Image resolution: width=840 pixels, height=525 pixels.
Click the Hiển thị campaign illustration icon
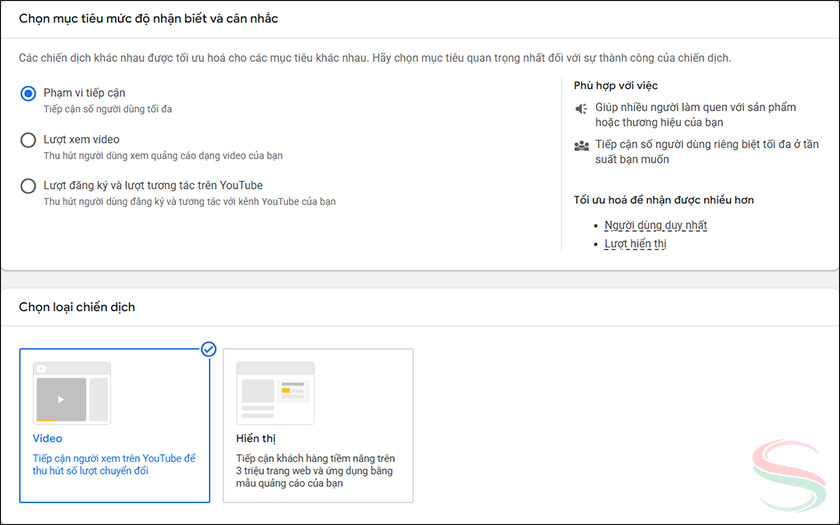coord(275,392)
